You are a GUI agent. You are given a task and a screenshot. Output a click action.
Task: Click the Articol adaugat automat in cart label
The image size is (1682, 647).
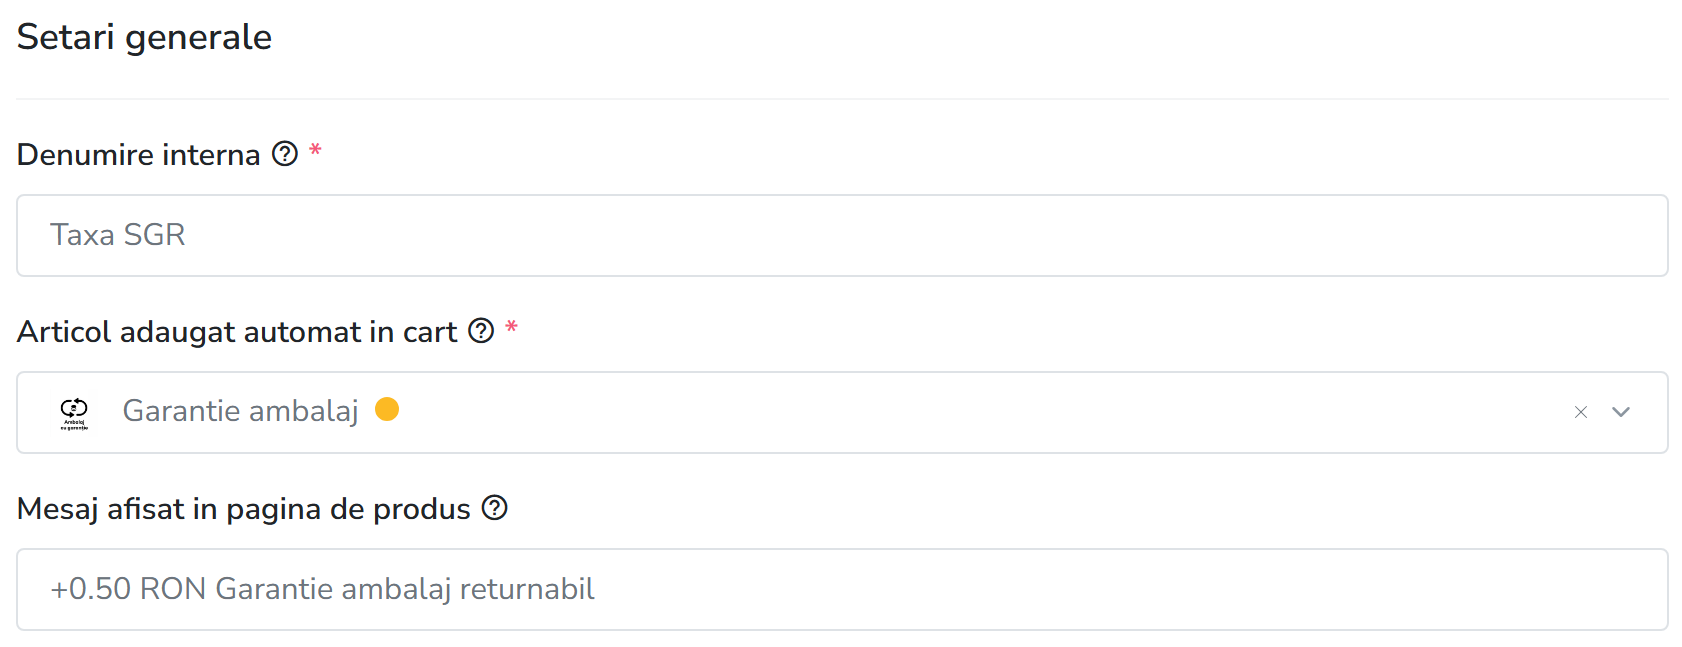click(x=237, y=332)
